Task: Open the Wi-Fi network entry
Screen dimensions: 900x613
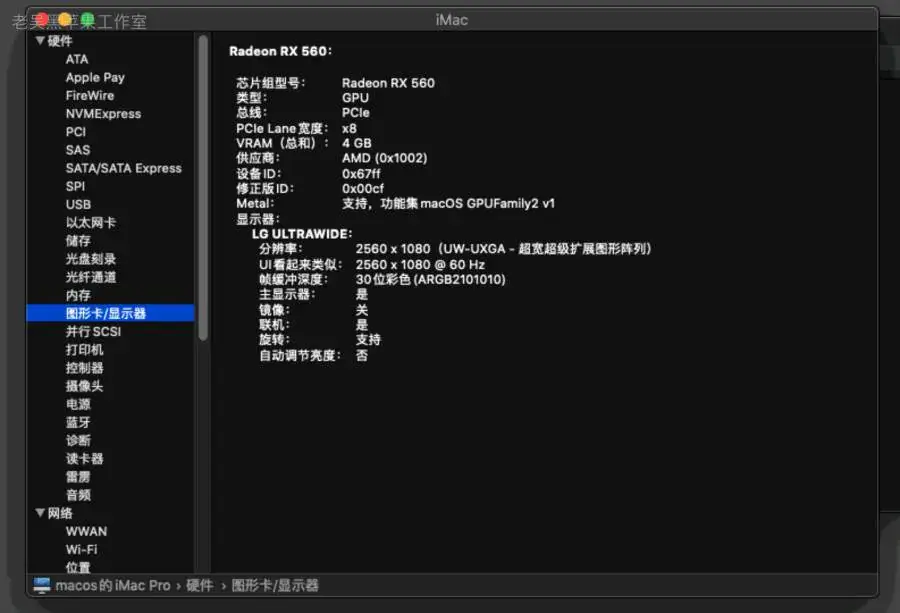Action: 82,549
